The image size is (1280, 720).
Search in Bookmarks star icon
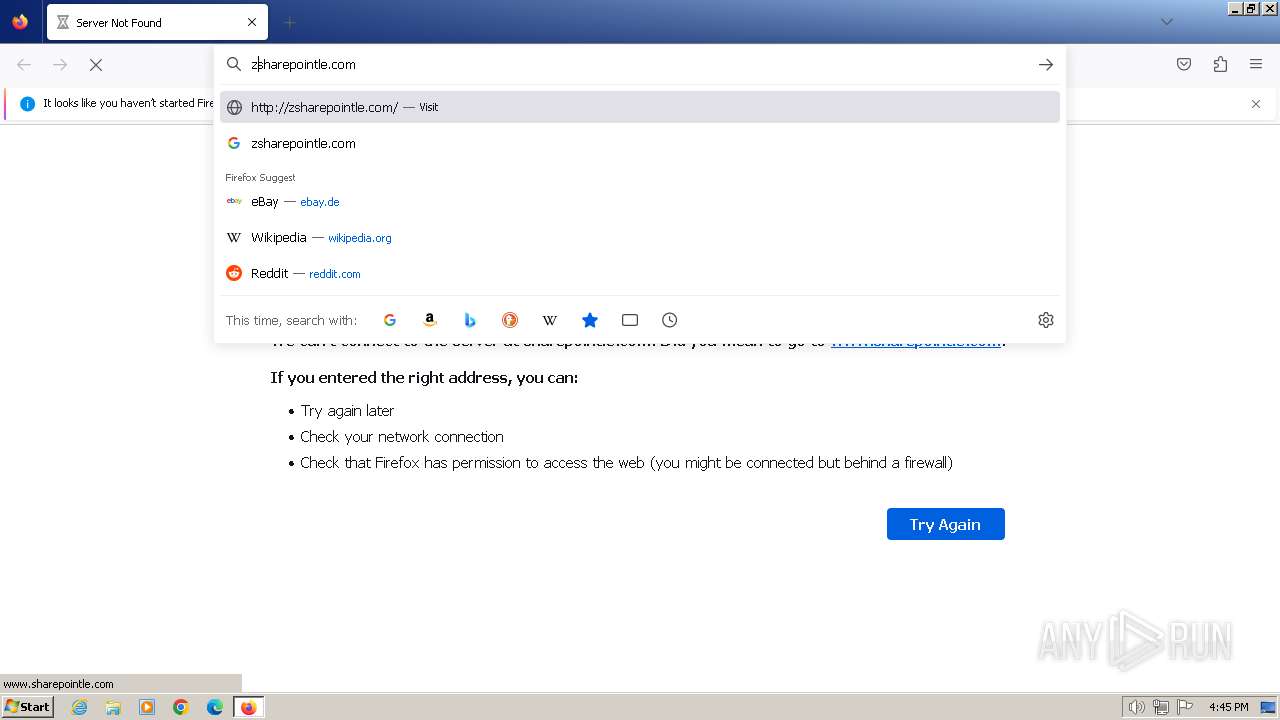(590, 320)
